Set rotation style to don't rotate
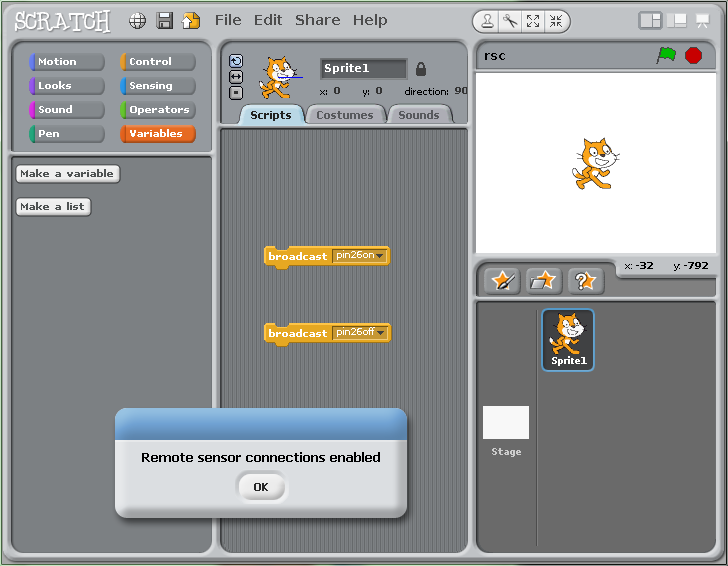 236,93
